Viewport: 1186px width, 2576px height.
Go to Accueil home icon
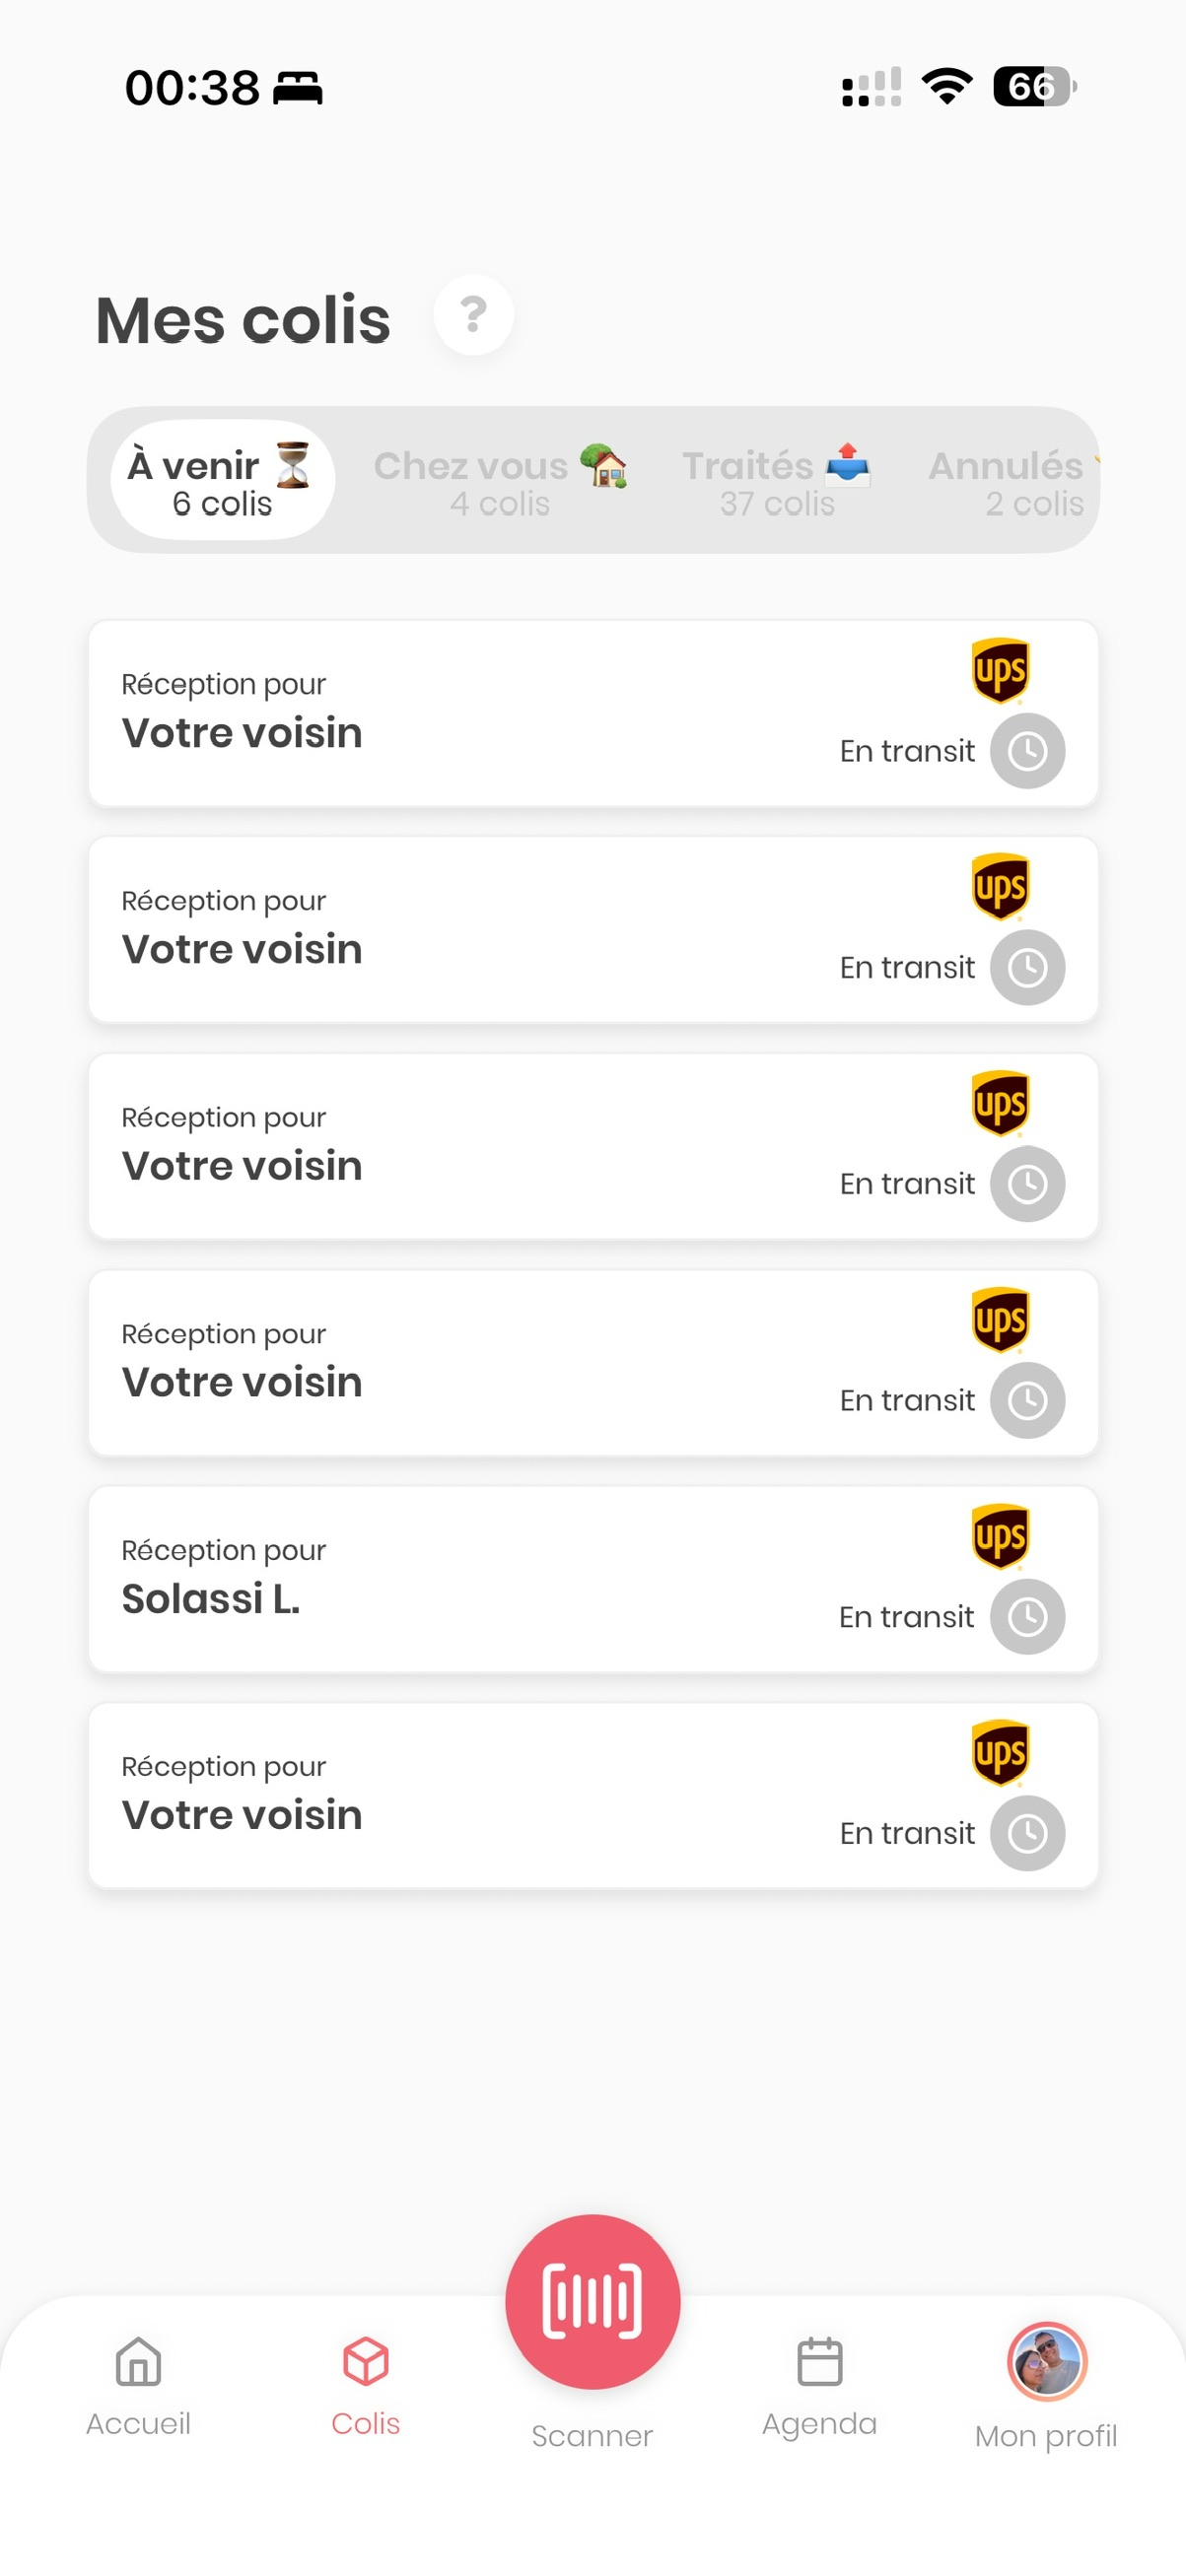tap(138, 2362)
